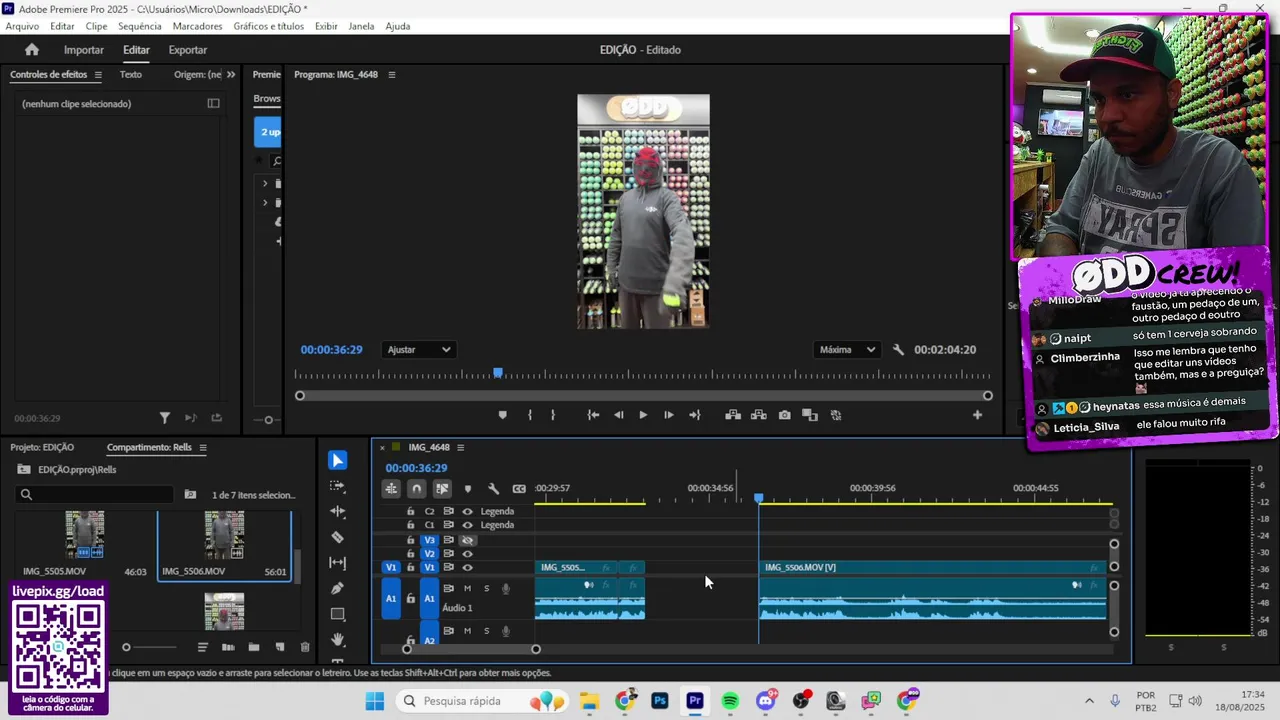Toggle lock on V1 track

pyautogui.click(x=410, y=567)
